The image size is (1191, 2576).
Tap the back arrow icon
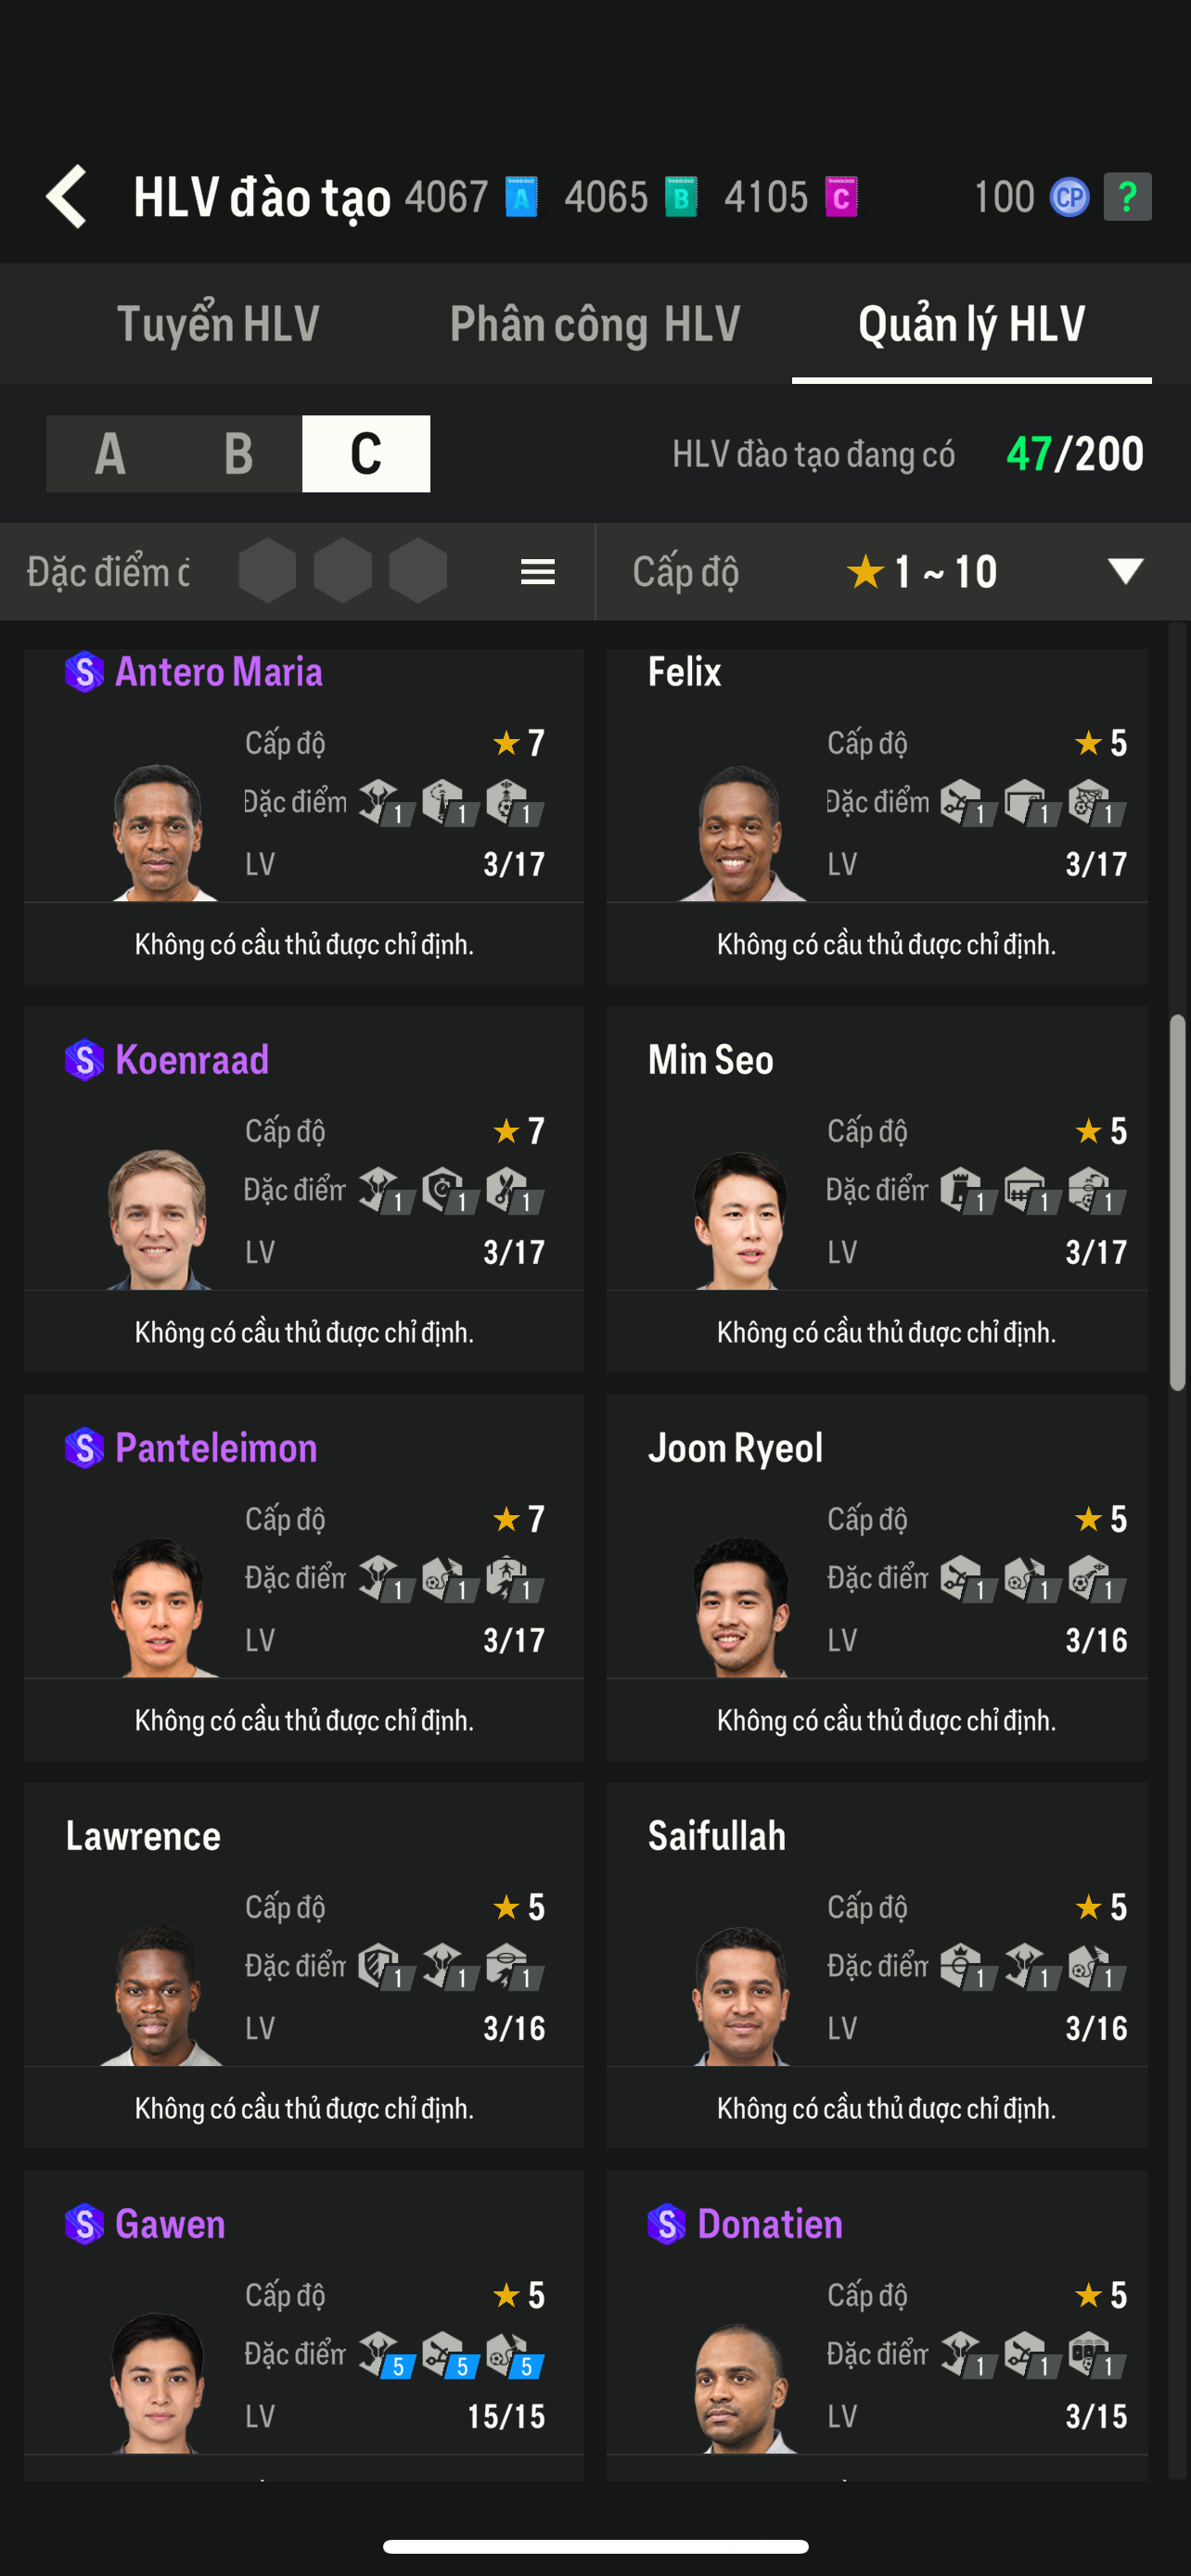[68, 197]
